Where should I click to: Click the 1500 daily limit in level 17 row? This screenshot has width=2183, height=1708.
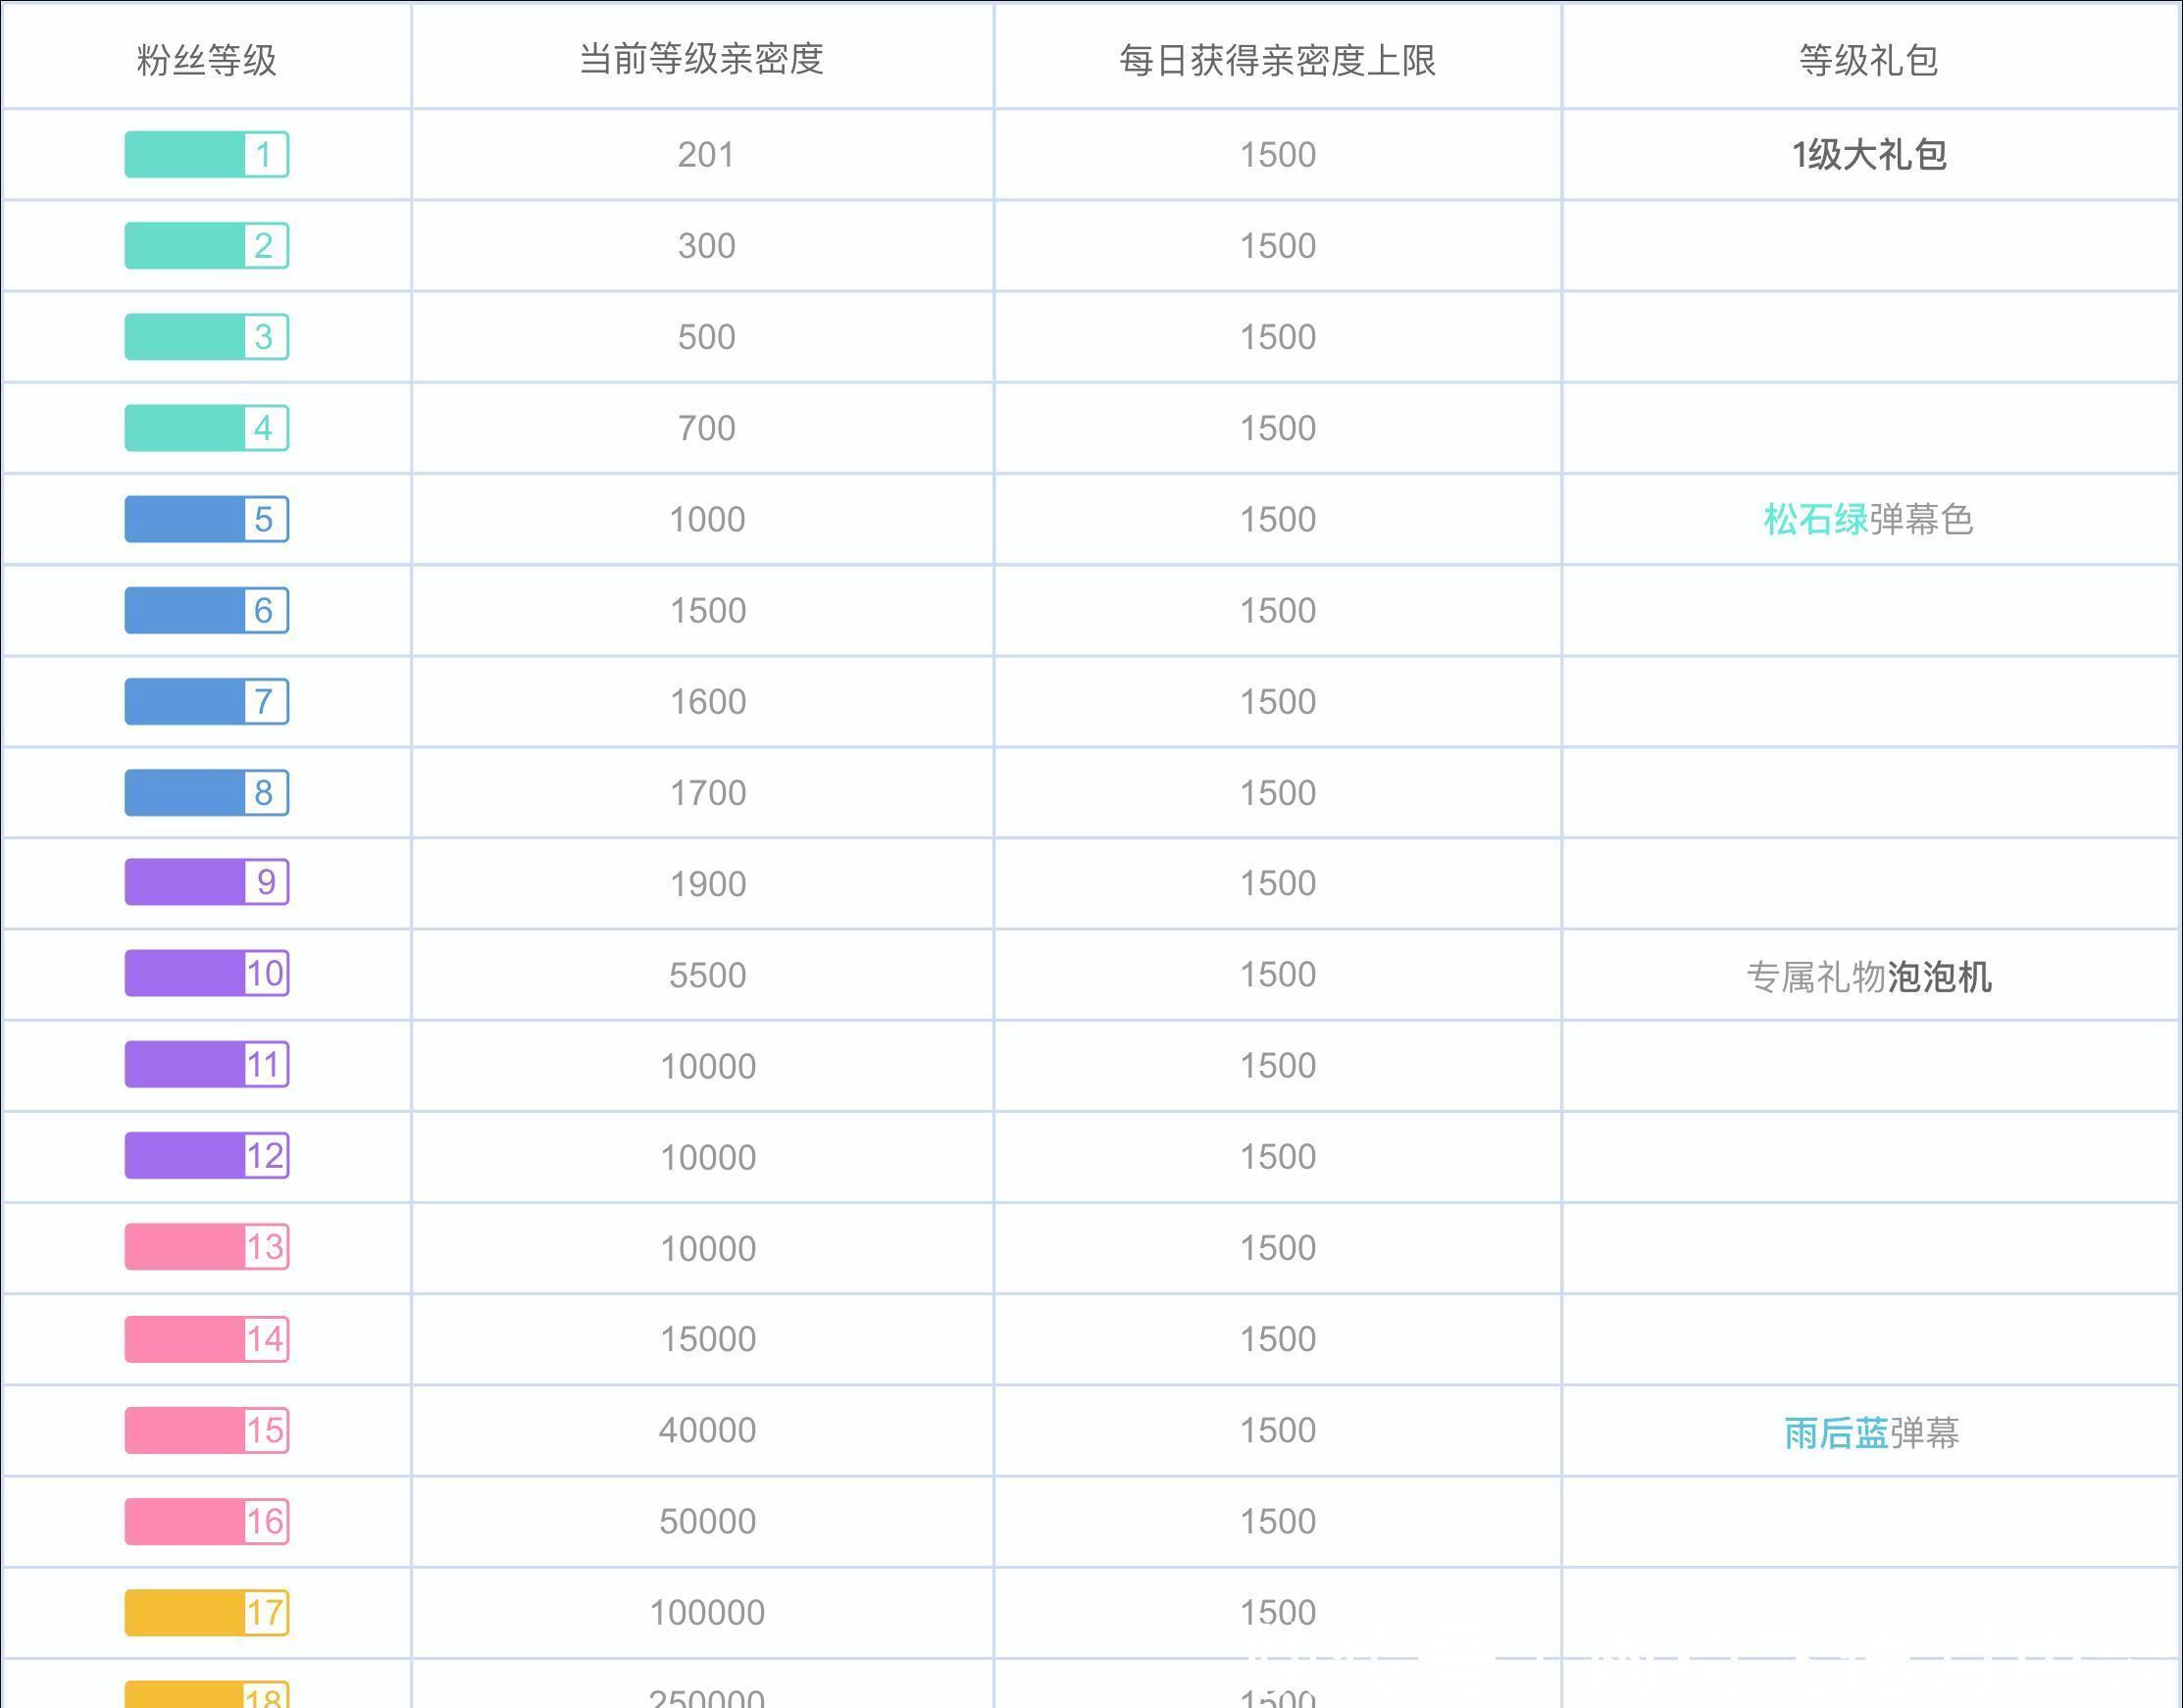coord(1278,1612)
